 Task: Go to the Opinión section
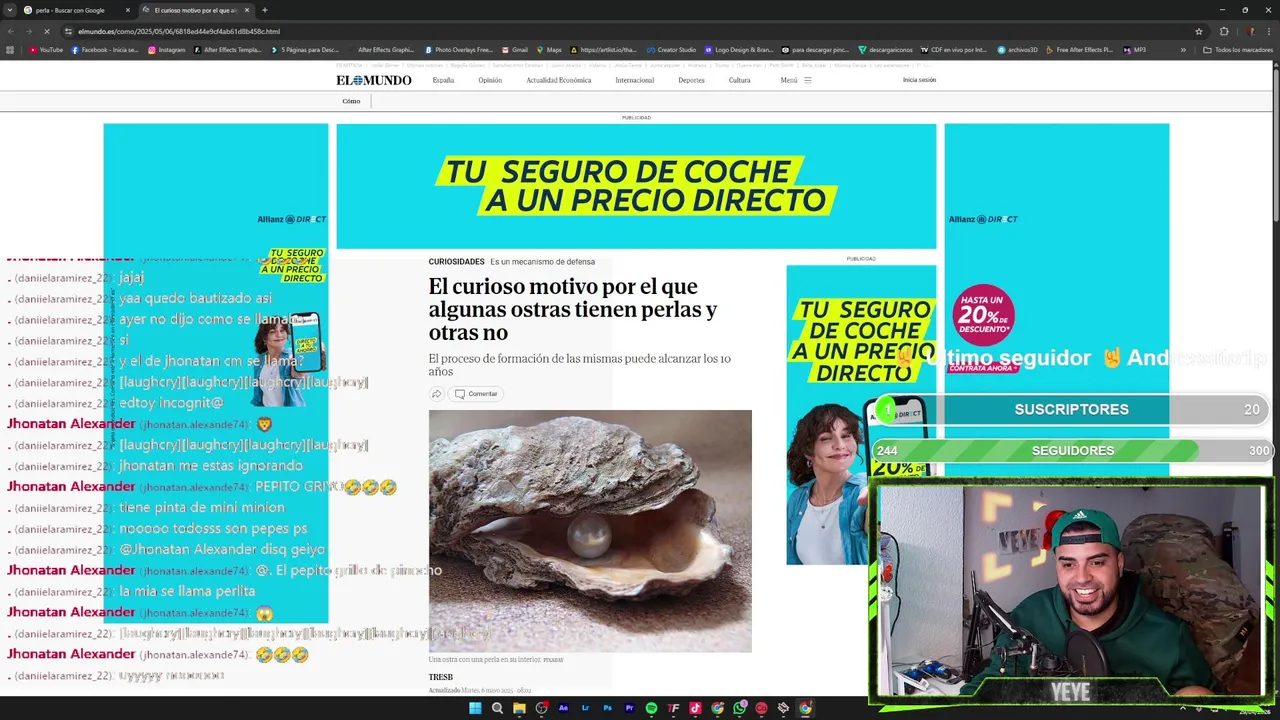[x=490, y=80]
